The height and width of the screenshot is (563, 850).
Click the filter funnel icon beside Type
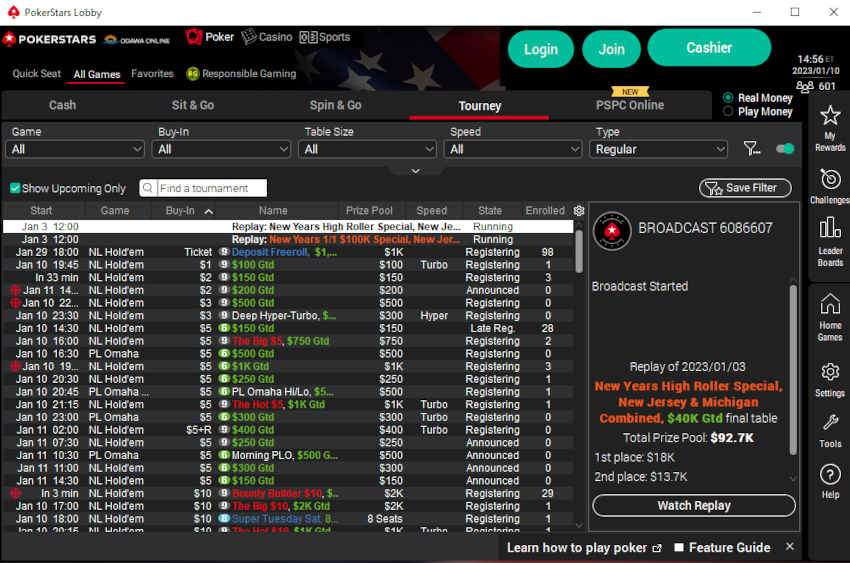pos(751,148)
